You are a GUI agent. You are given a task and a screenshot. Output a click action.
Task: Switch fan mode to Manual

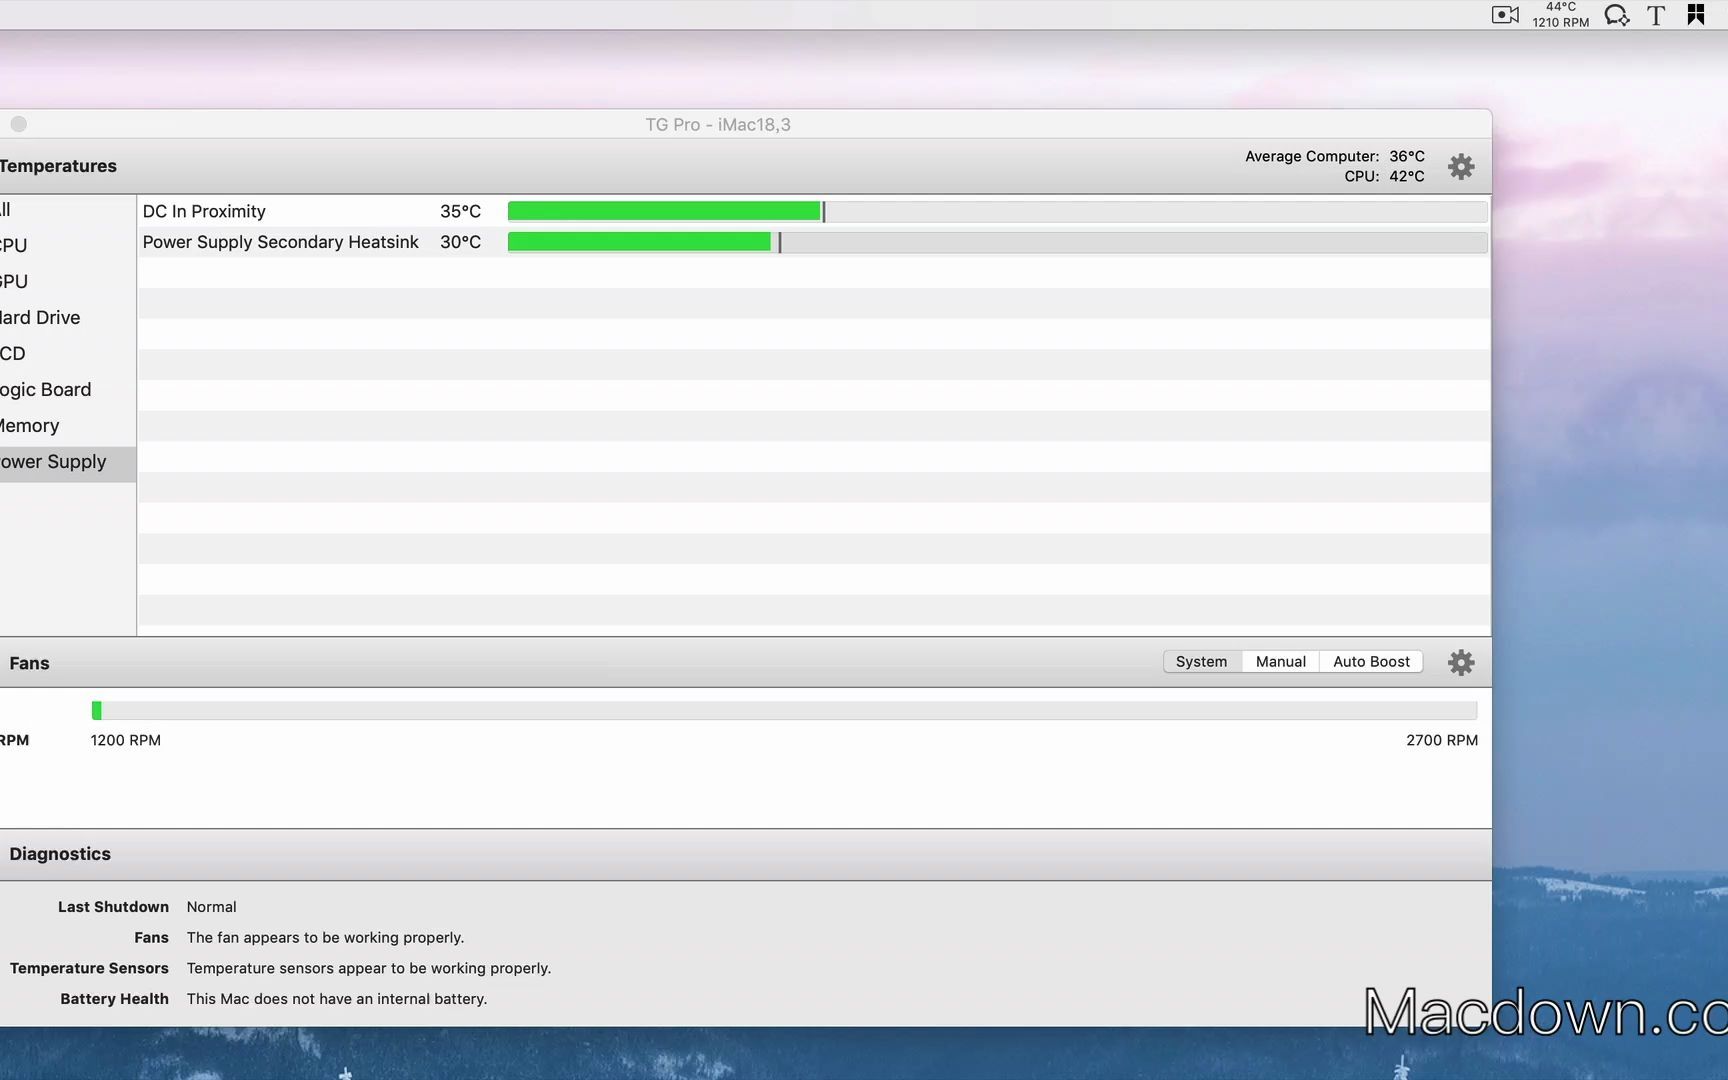(x=1281, y=662)
